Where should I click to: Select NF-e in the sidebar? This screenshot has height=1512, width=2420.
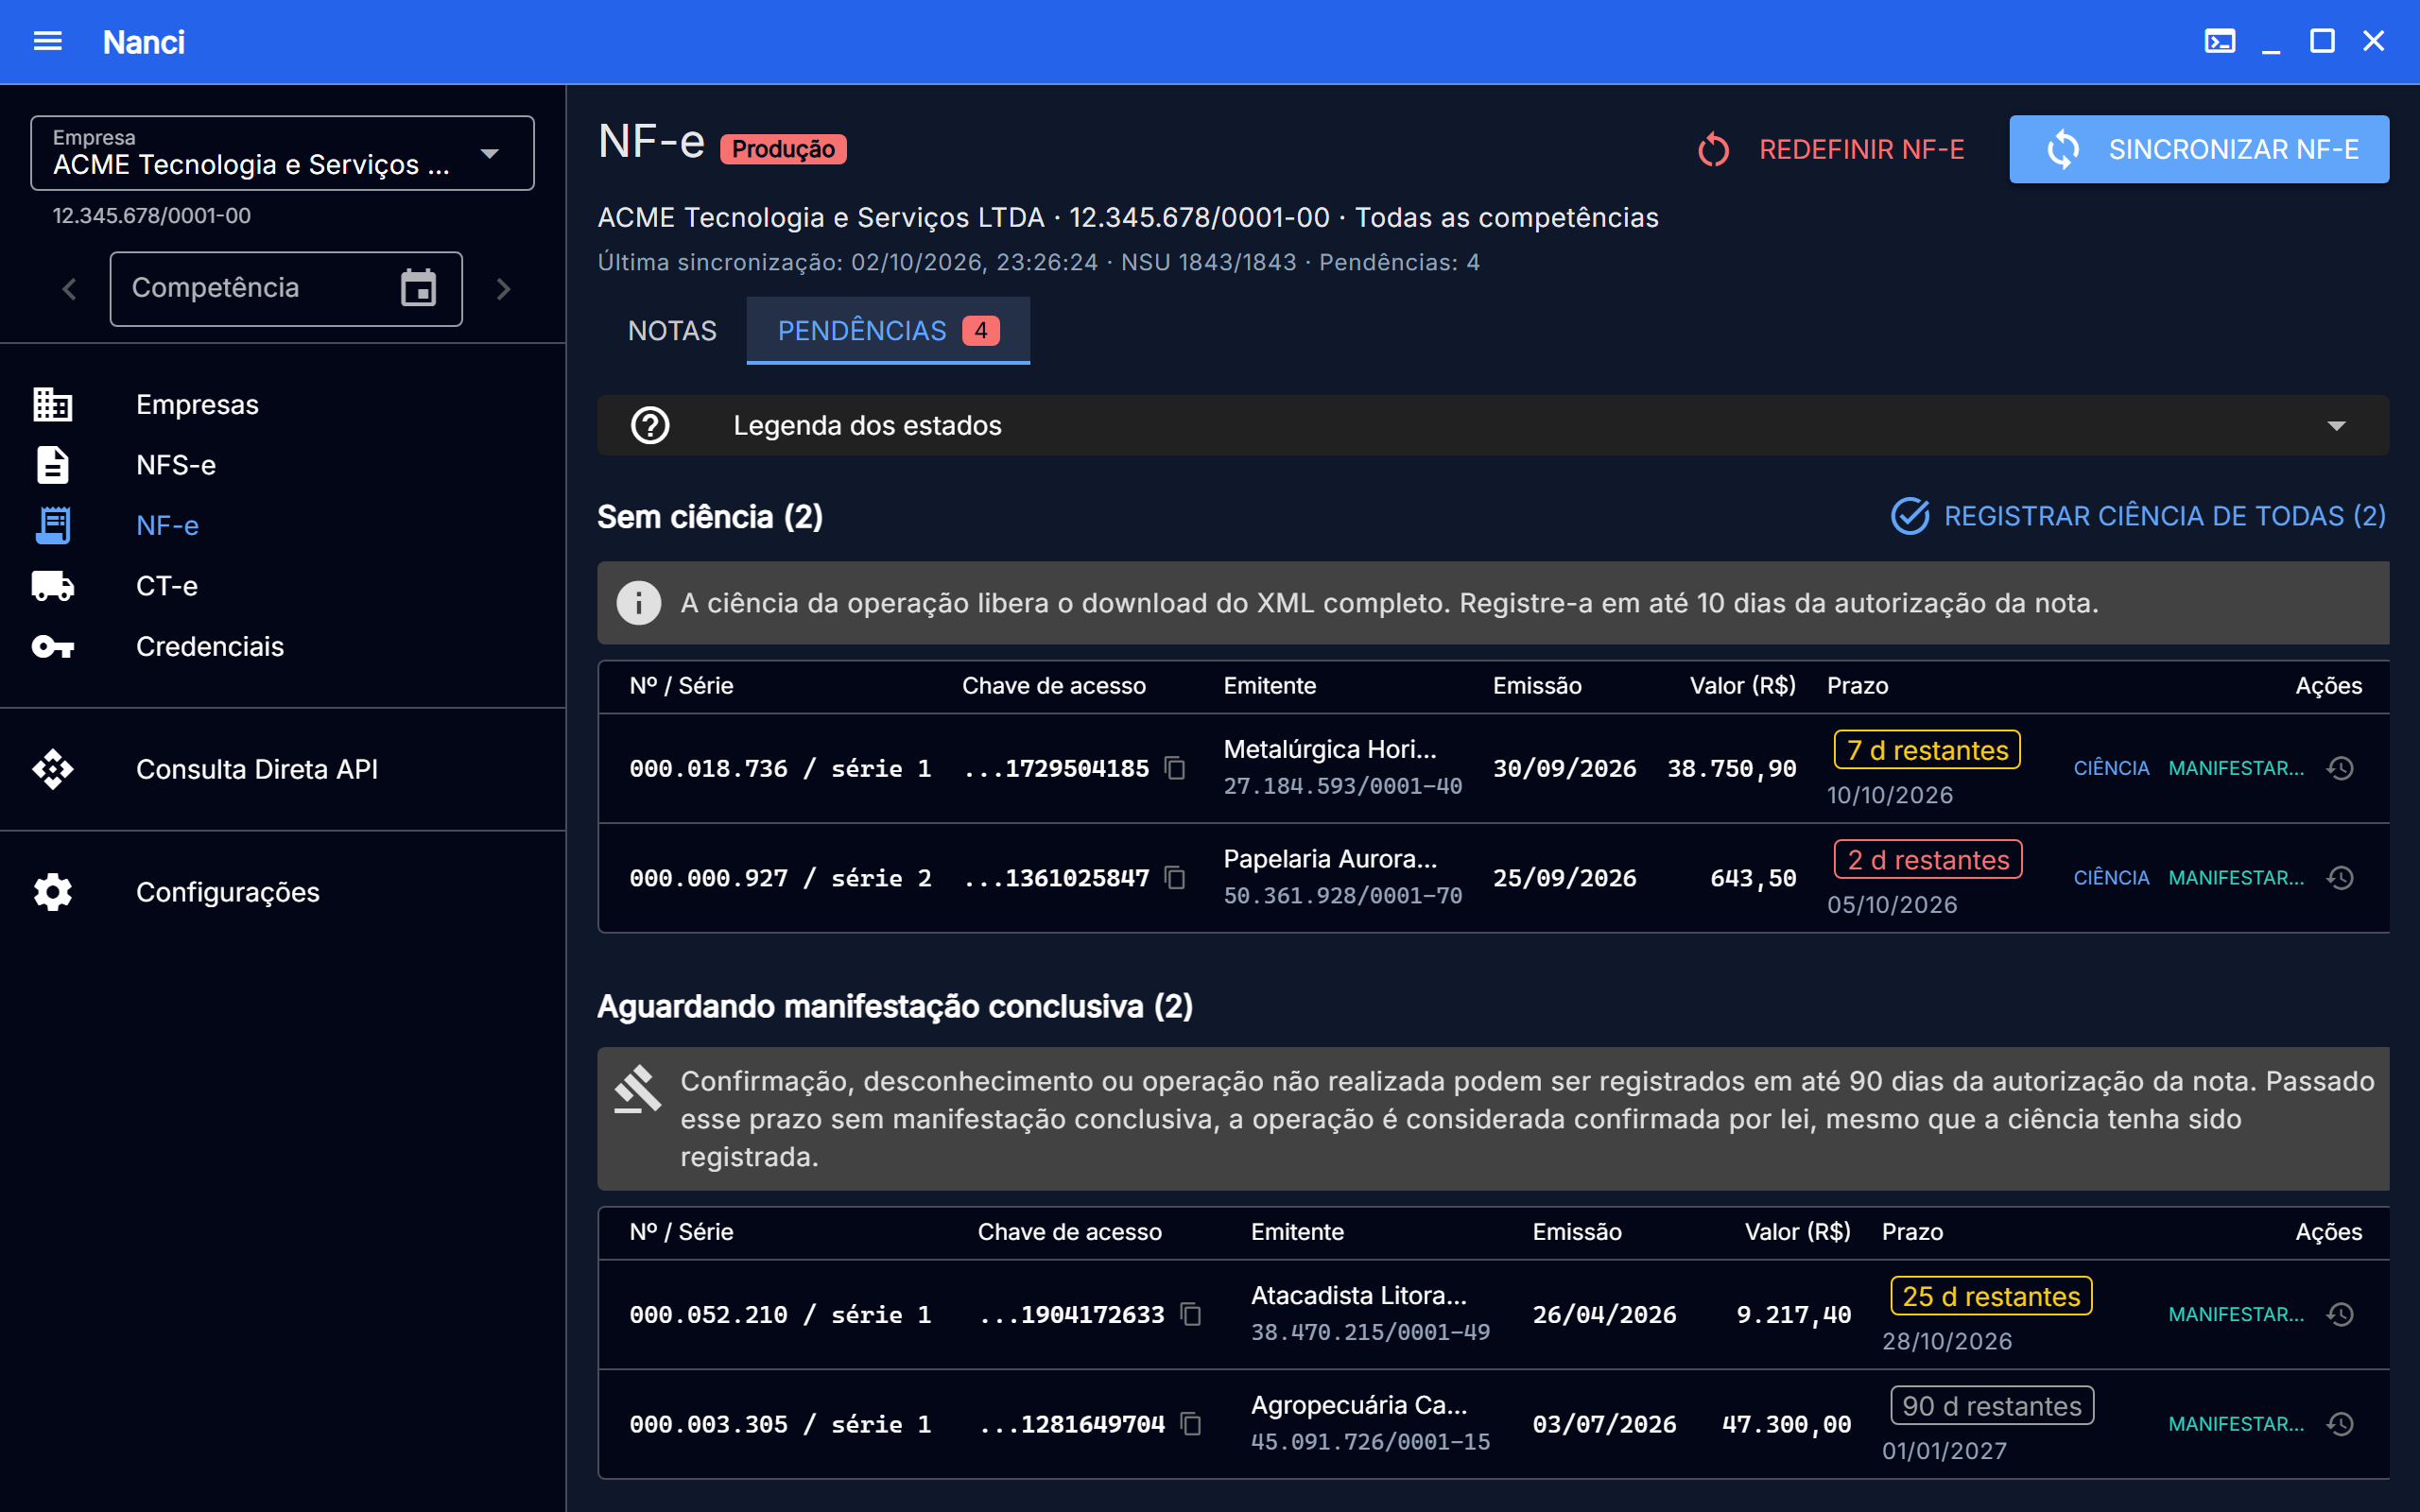pyautogui.click(x=283, y=525)
